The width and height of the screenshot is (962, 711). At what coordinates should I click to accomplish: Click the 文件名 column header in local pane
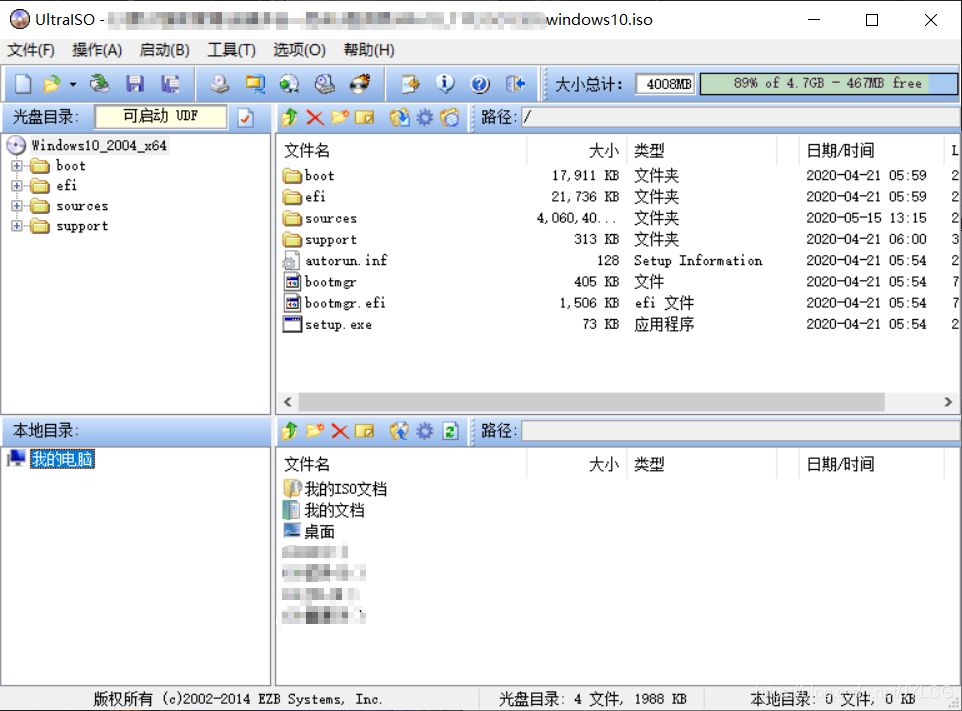pyautogui.click(x=402, y=464)
